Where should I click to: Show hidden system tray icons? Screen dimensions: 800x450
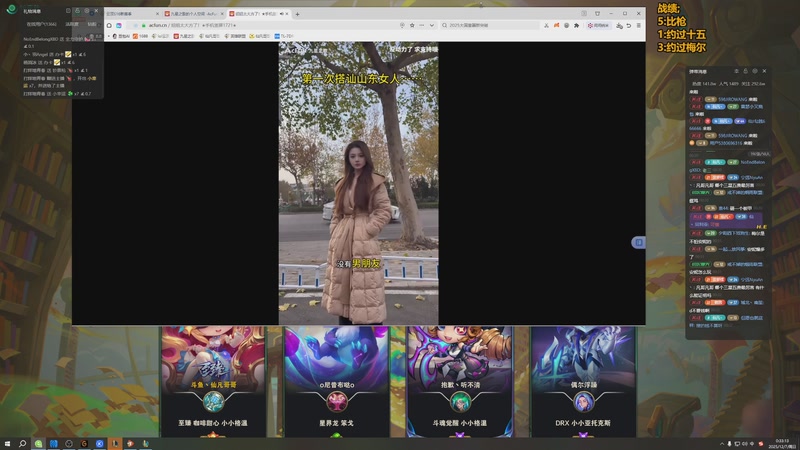point(721,444)
